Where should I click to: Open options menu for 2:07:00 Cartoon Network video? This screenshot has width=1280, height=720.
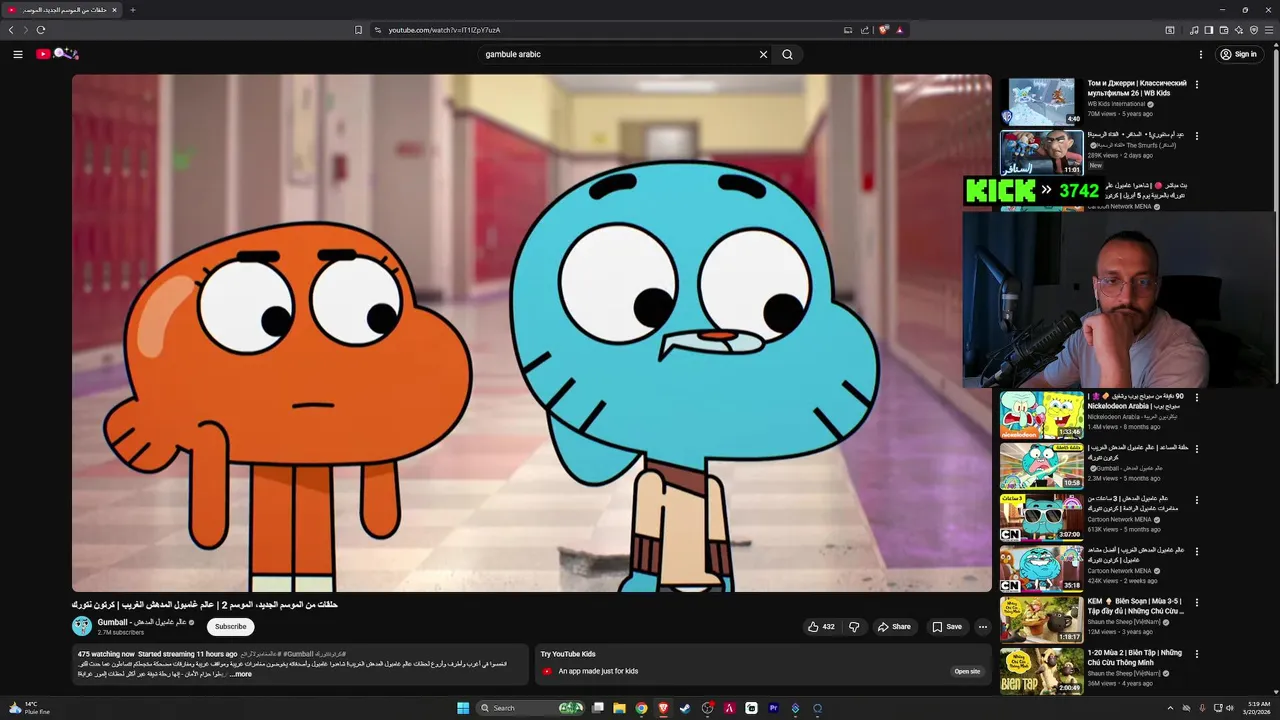click(1196, 500)
